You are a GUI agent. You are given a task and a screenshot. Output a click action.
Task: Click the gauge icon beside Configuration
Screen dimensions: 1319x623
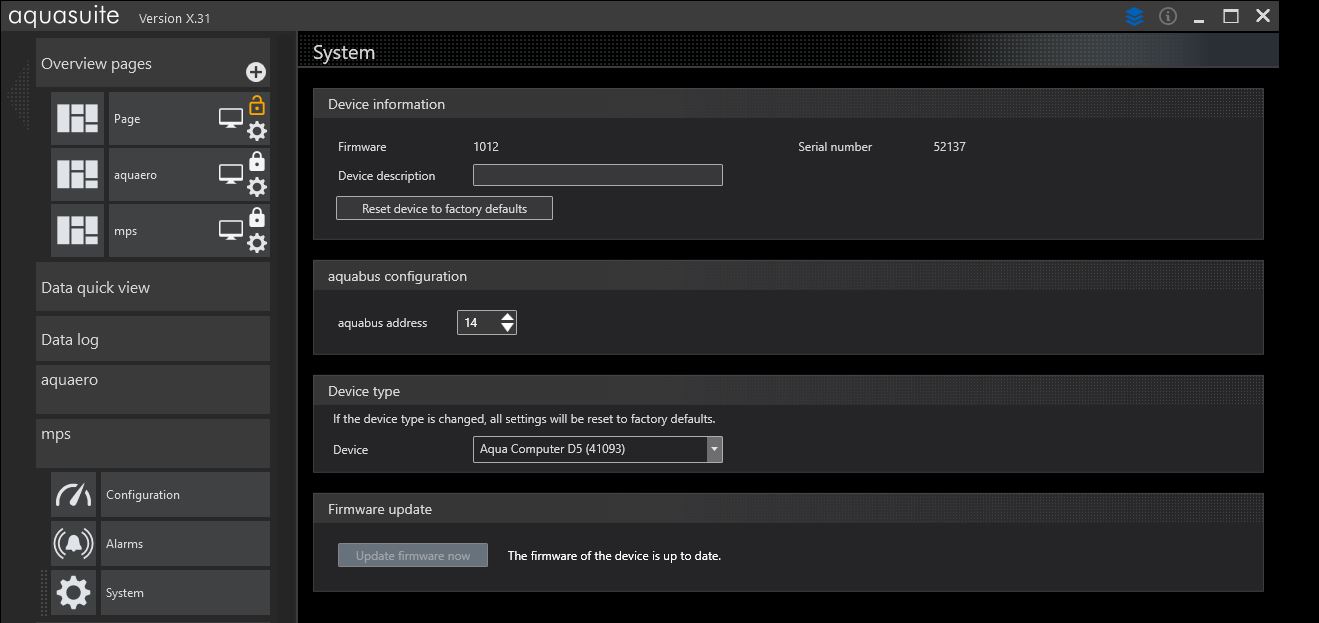pos(74,495)
